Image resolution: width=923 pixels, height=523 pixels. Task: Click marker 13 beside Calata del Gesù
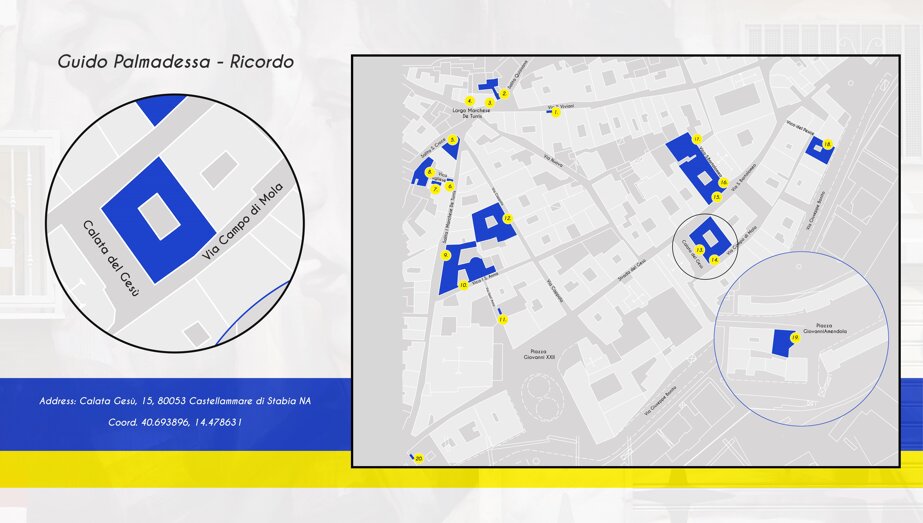pyautogui.click(x=699, y=250)
